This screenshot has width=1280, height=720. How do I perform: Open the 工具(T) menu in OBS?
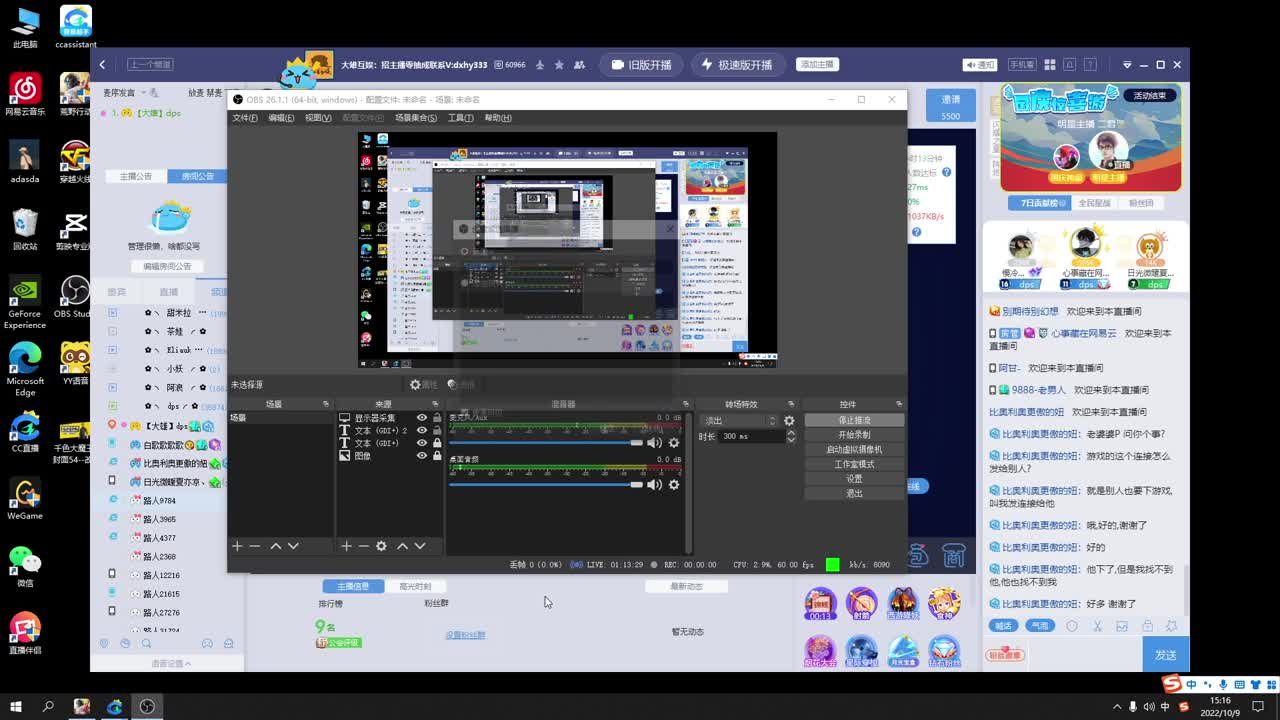pyautogui.click(x=460, y=118)
